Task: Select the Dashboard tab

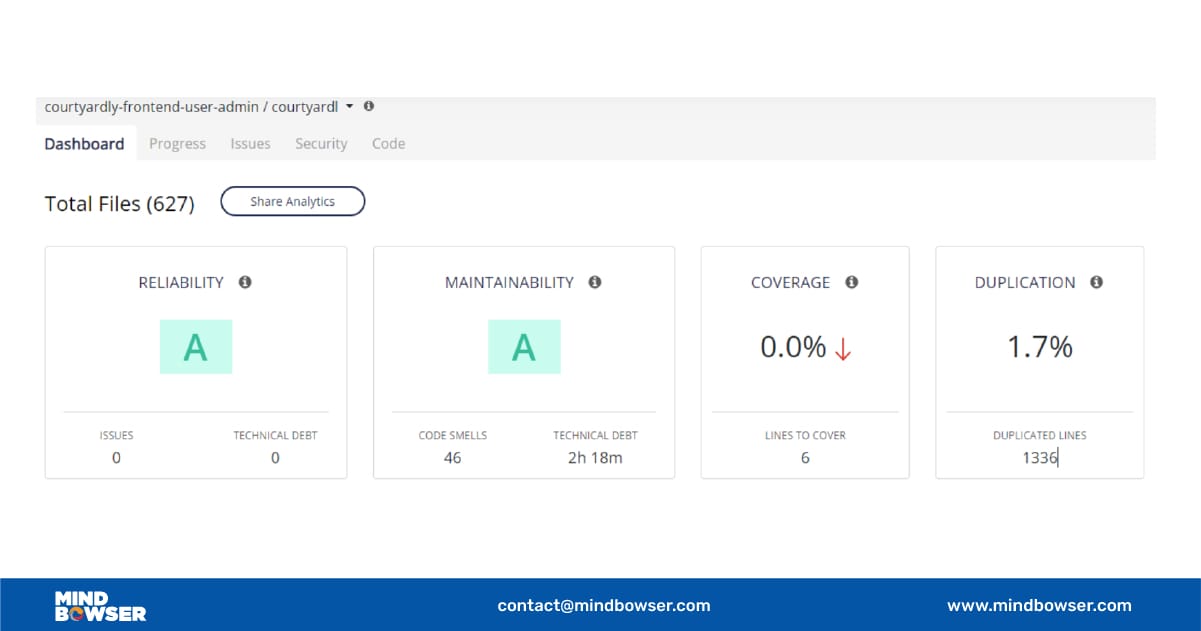Action: click(x=84, y=143)
